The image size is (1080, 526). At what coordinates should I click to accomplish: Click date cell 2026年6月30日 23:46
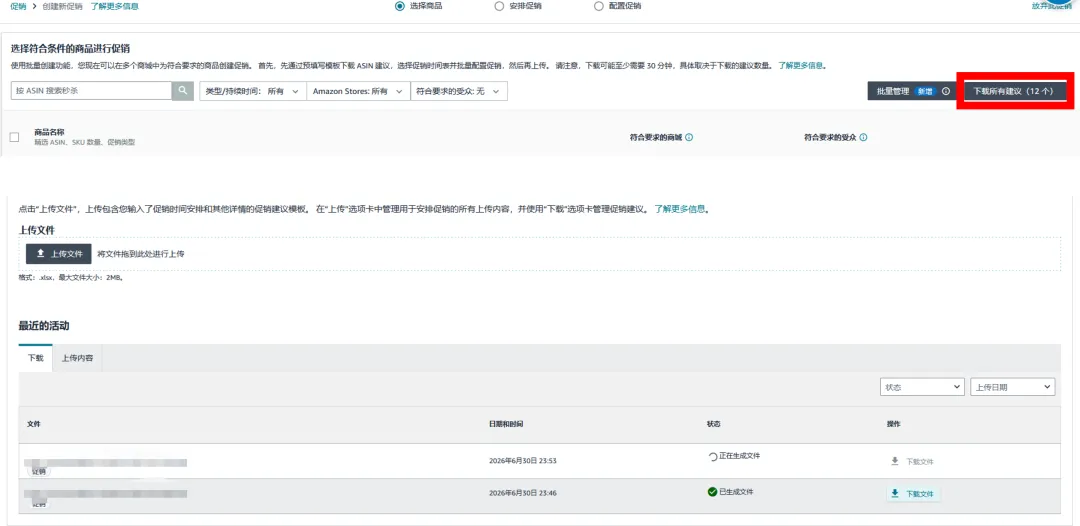(x=522, y=493)
